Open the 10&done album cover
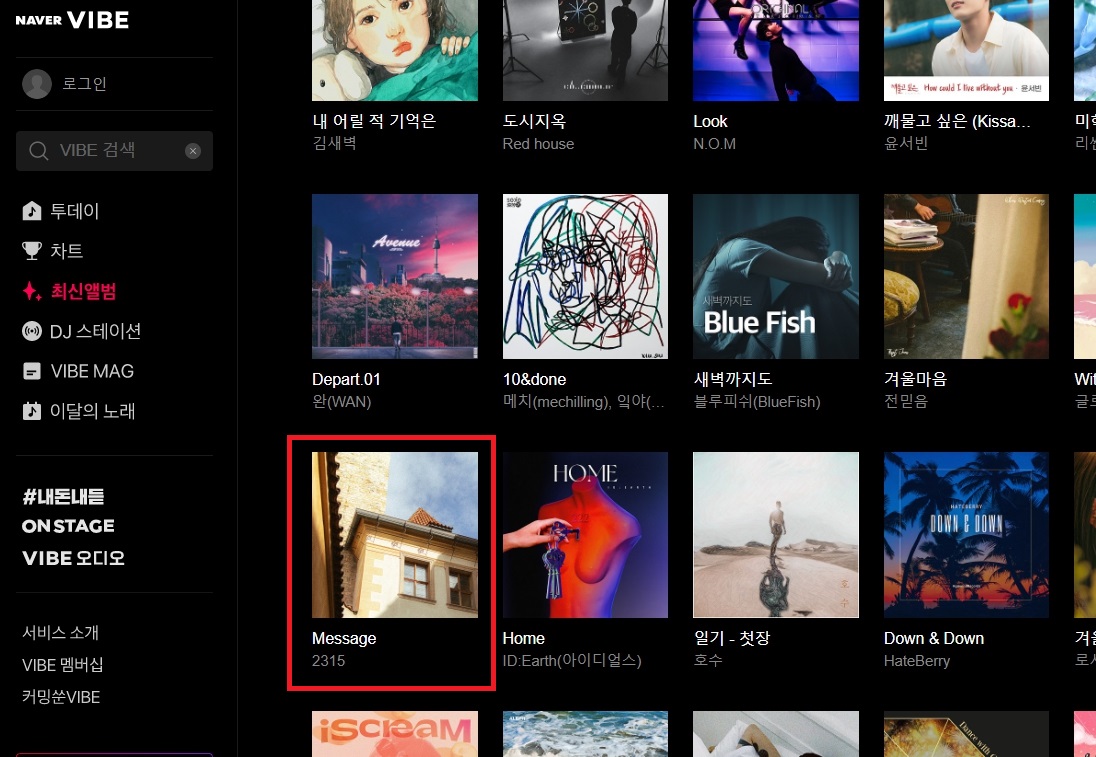Image resolution: width=1096 pixels, height=757 pixels. [586, 277]
